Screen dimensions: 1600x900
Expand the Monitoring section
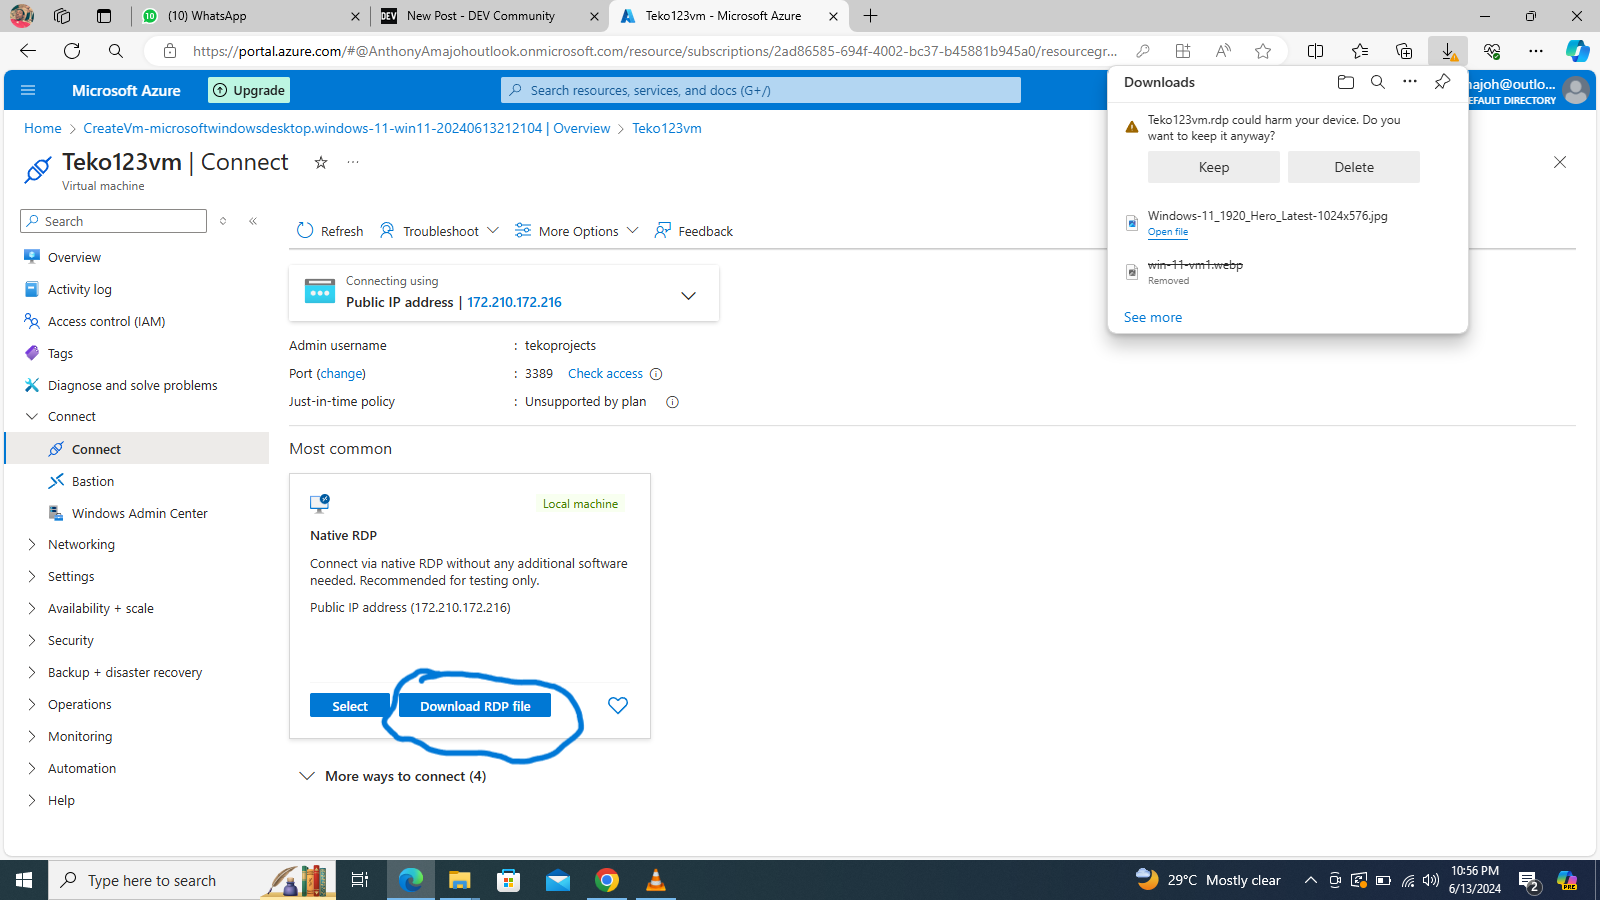pyautogui.click(x=80, y=736)
